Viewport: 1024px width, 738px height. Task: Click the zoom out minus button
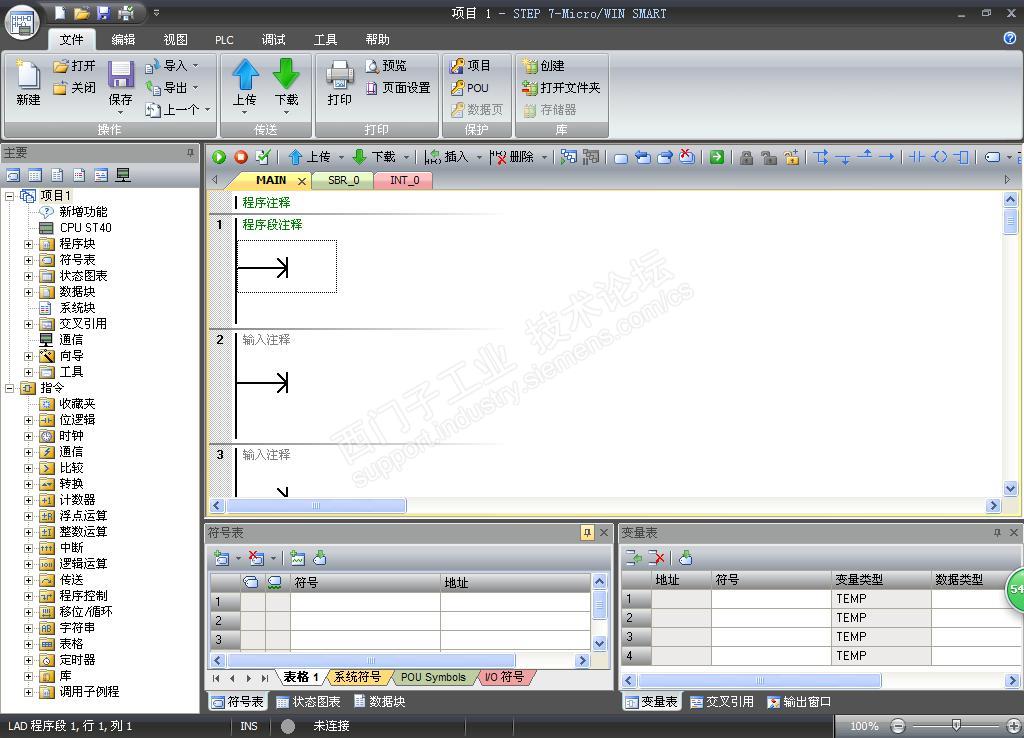click(899, 726)
